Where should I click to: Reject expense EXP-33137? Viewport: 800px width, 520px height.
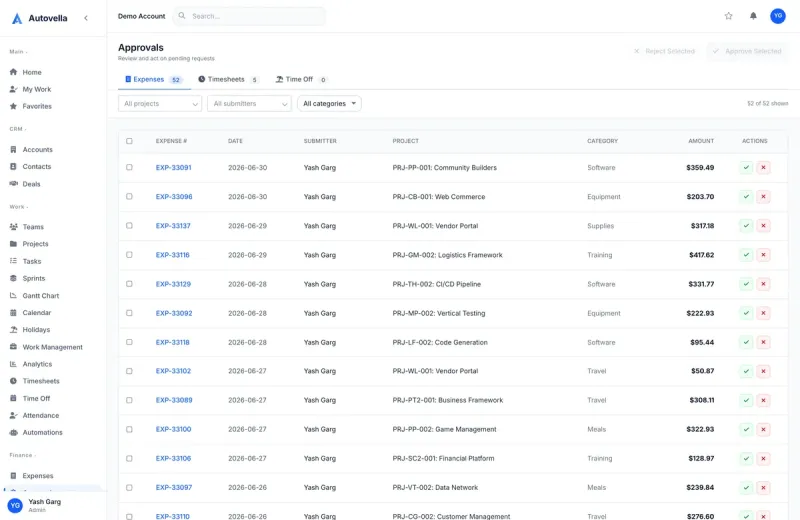[x=763, y=226]
